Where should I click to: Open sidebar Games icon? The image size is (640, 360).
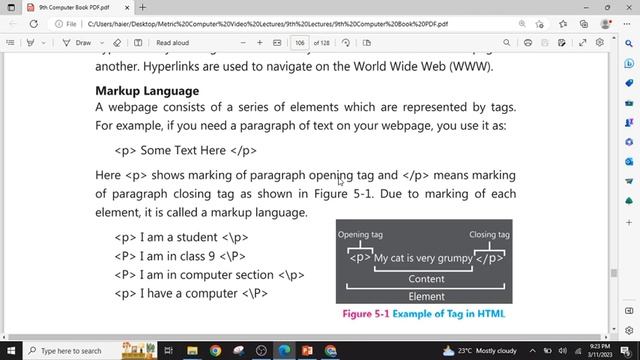(629, 122)
